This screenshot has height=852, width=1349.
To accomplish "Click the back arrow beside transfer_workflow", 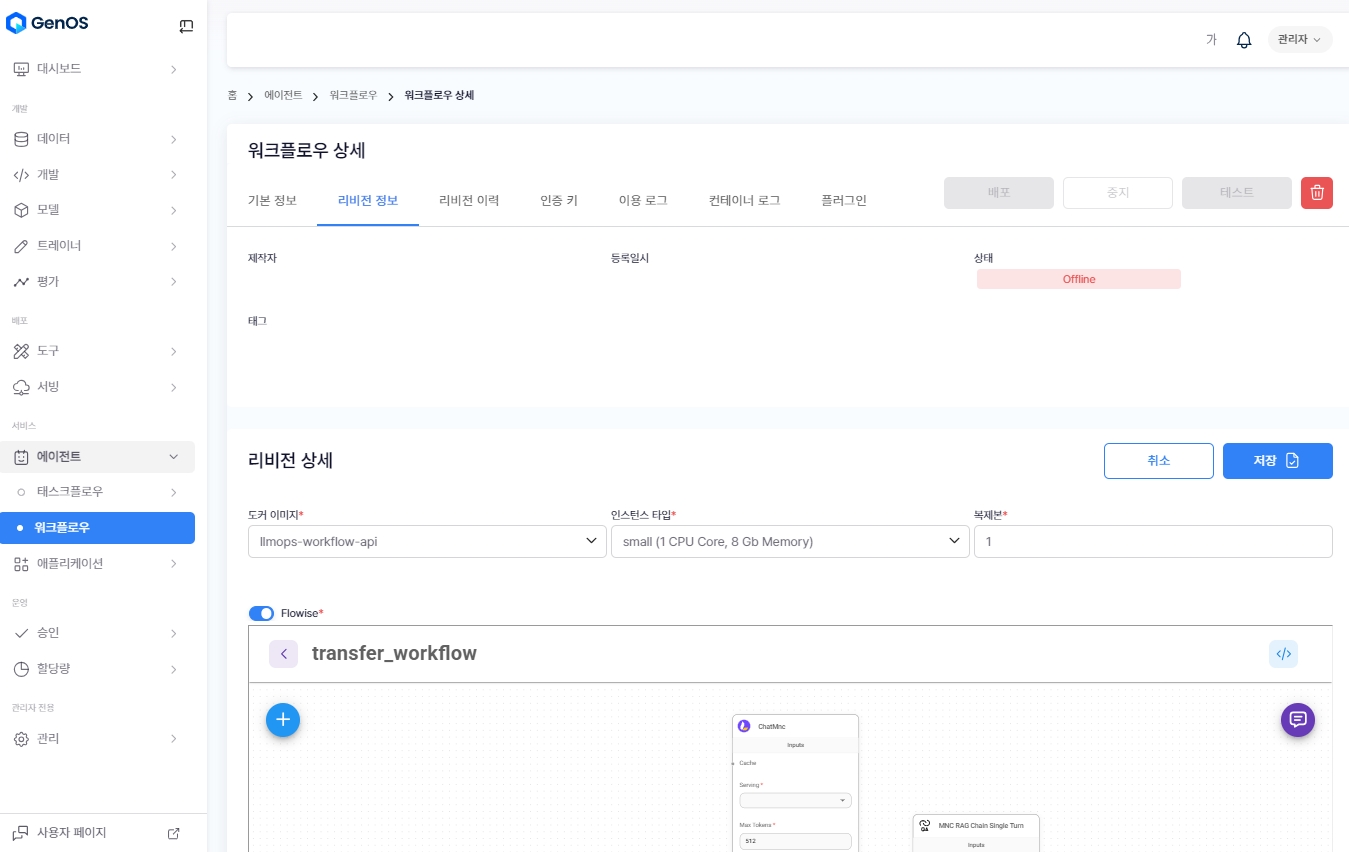I will [283, 654].
